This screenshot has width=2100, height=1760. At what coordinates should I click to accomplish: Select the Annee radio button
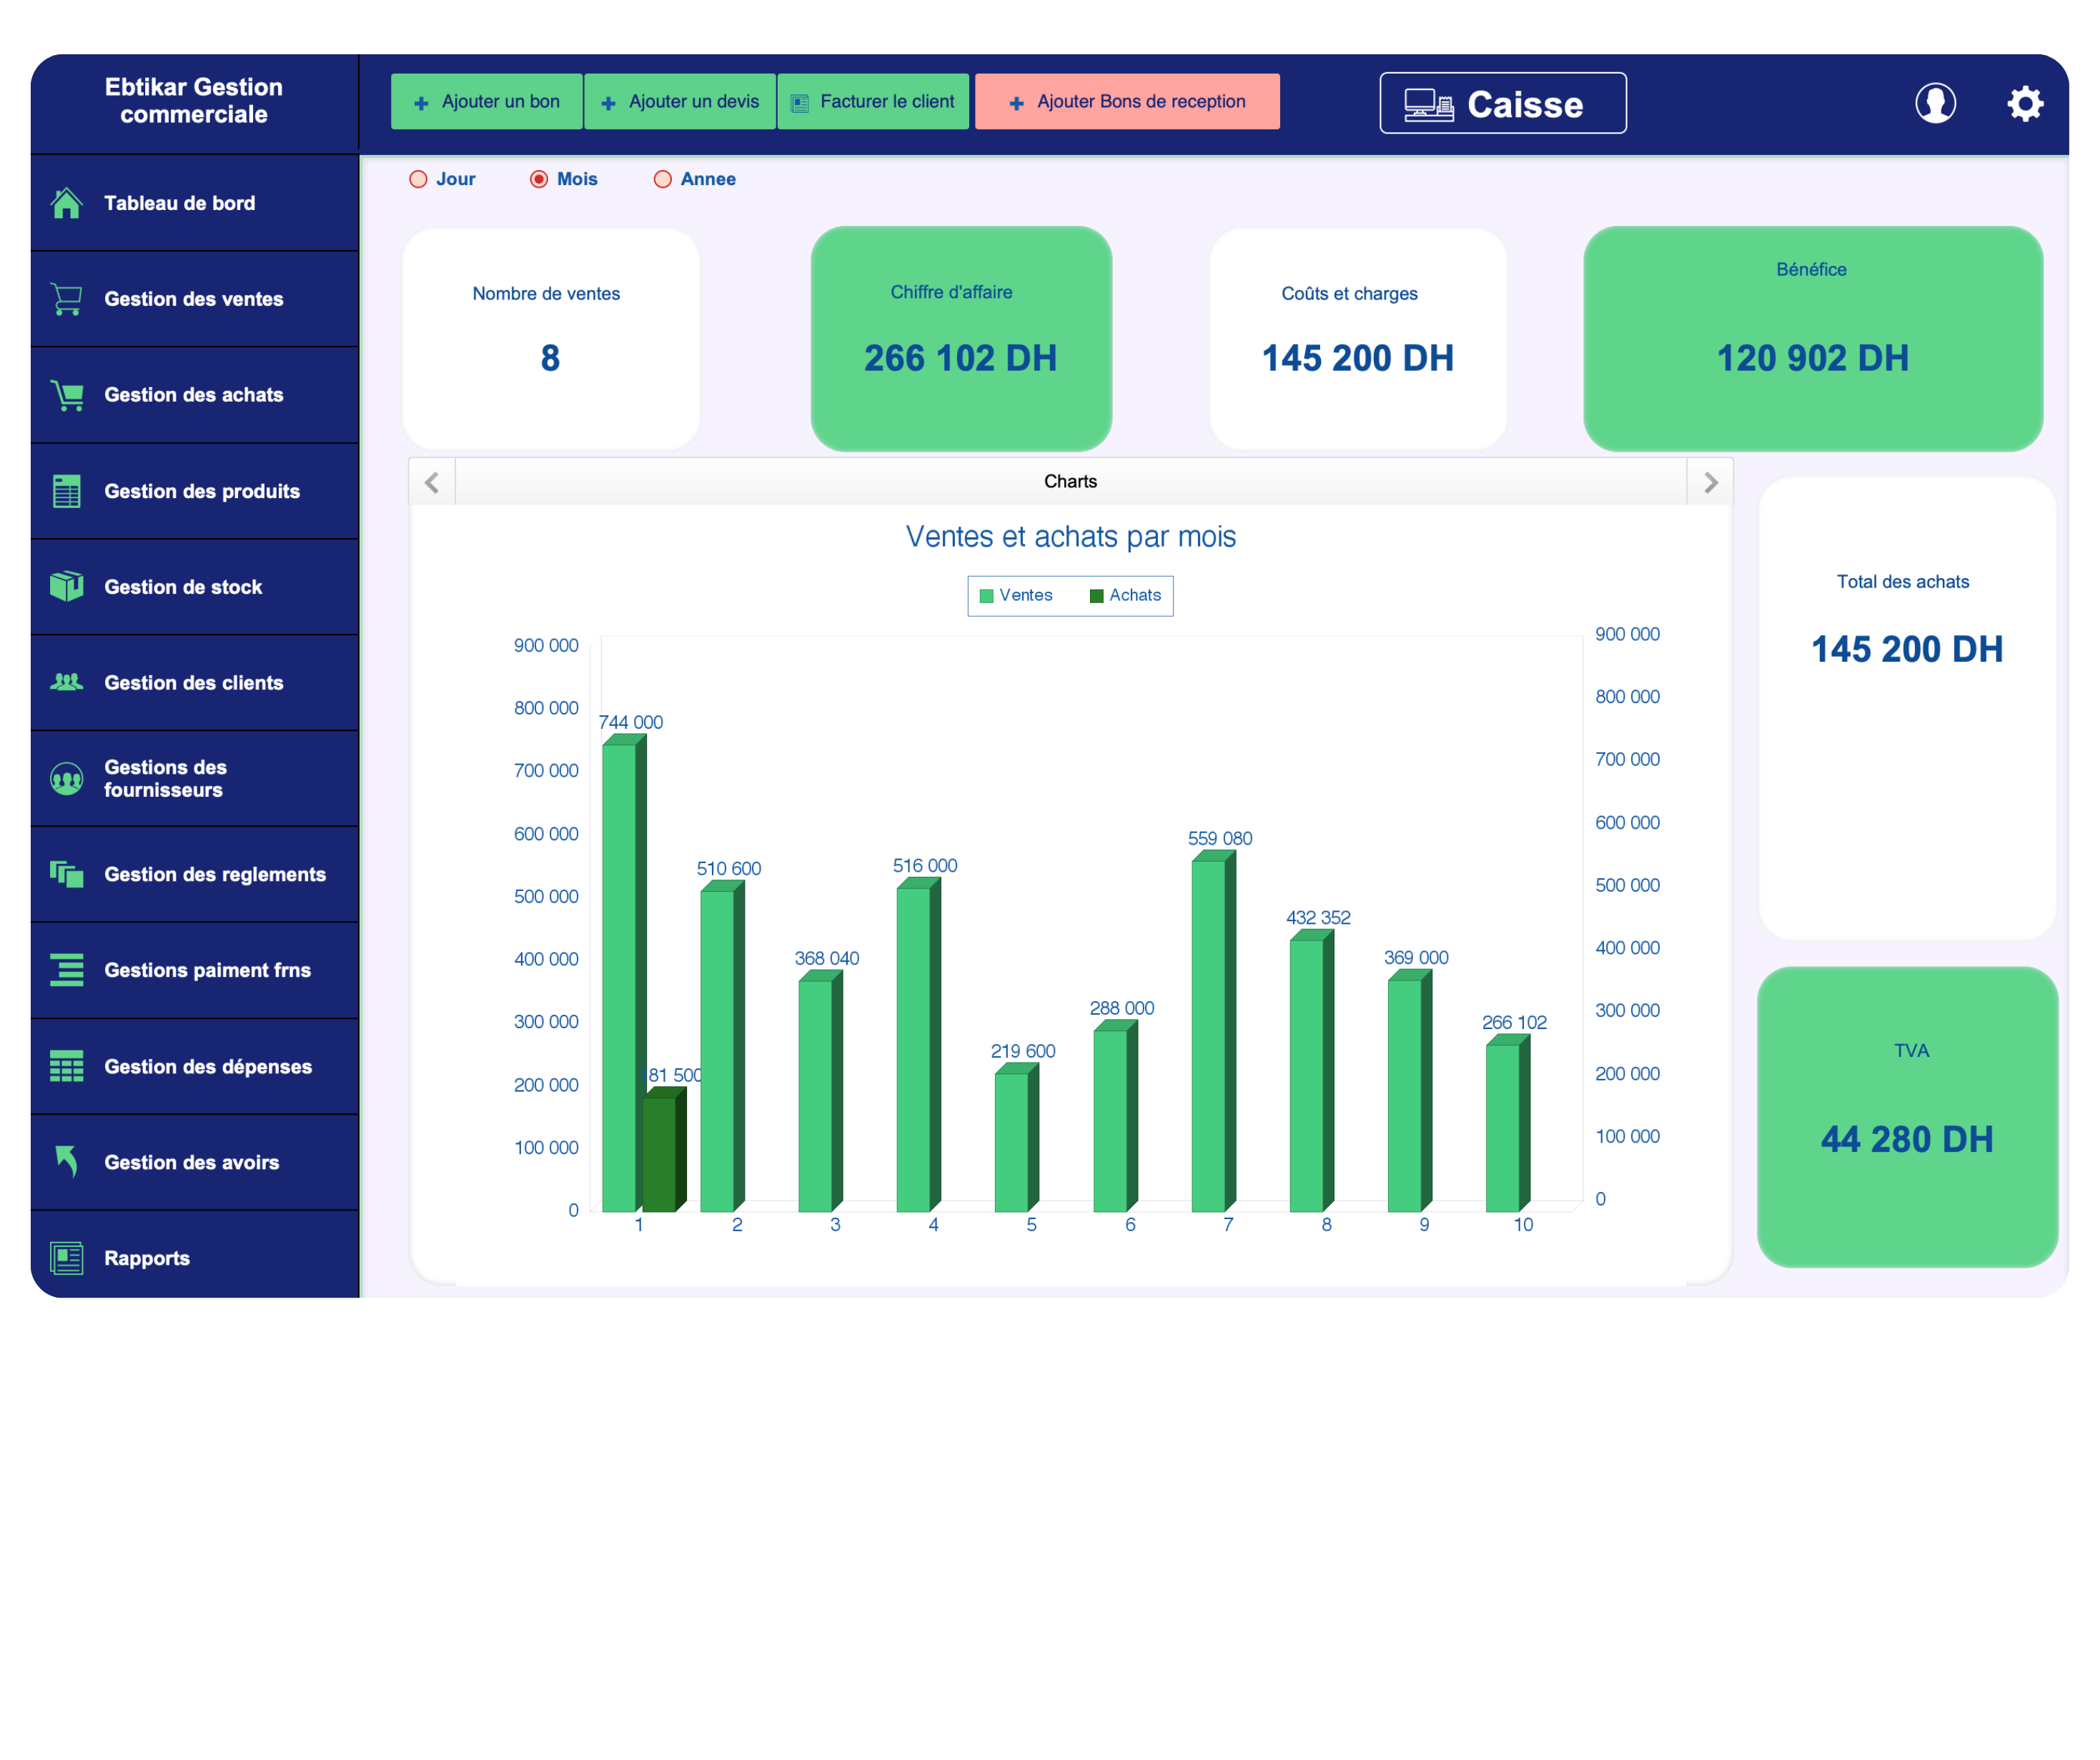point(662,179)
